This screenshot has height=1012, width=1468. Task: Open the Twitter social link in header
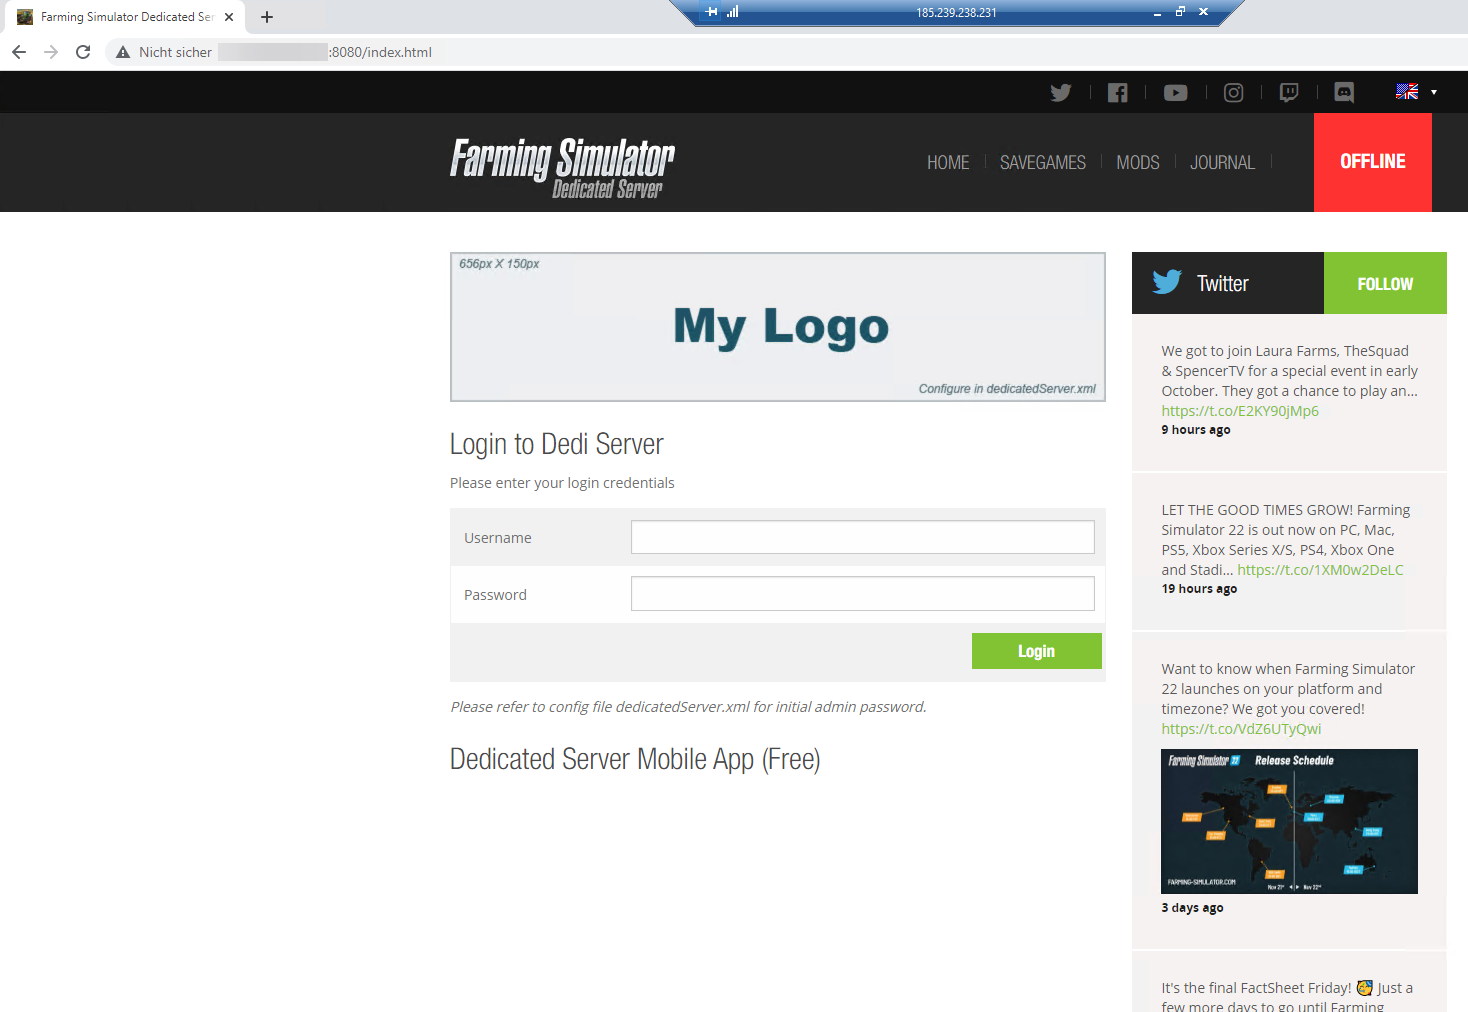tap(1061, 93)
